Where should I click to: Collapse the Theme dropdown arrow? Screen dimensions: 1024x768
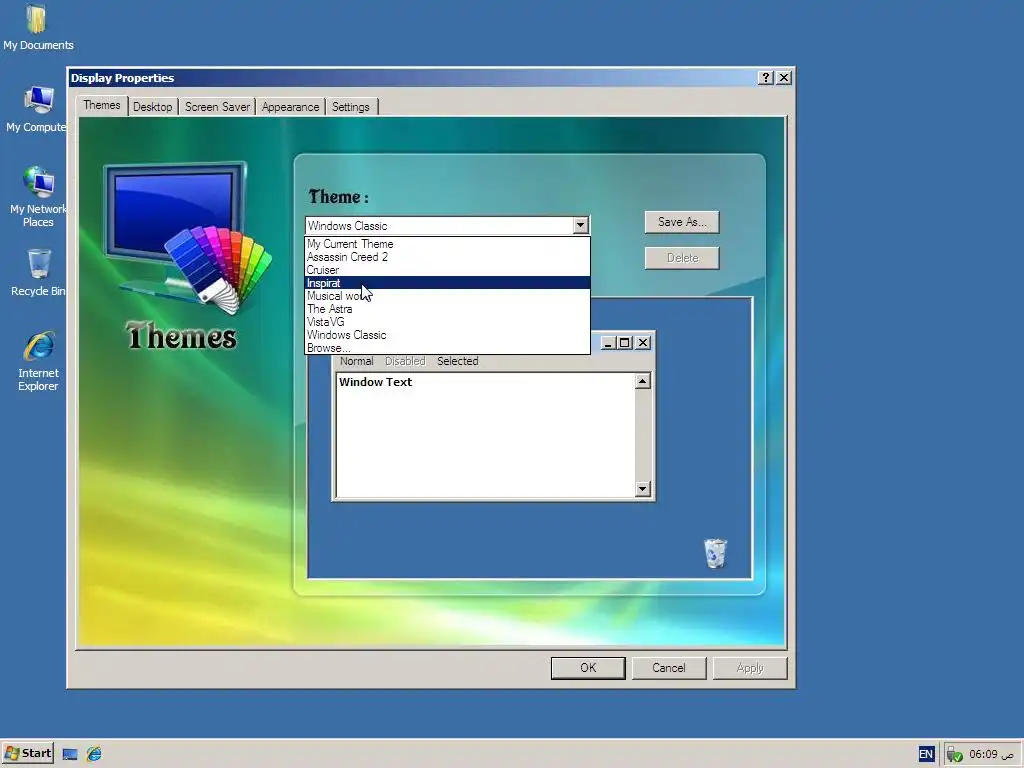click(x=580, y=225)
